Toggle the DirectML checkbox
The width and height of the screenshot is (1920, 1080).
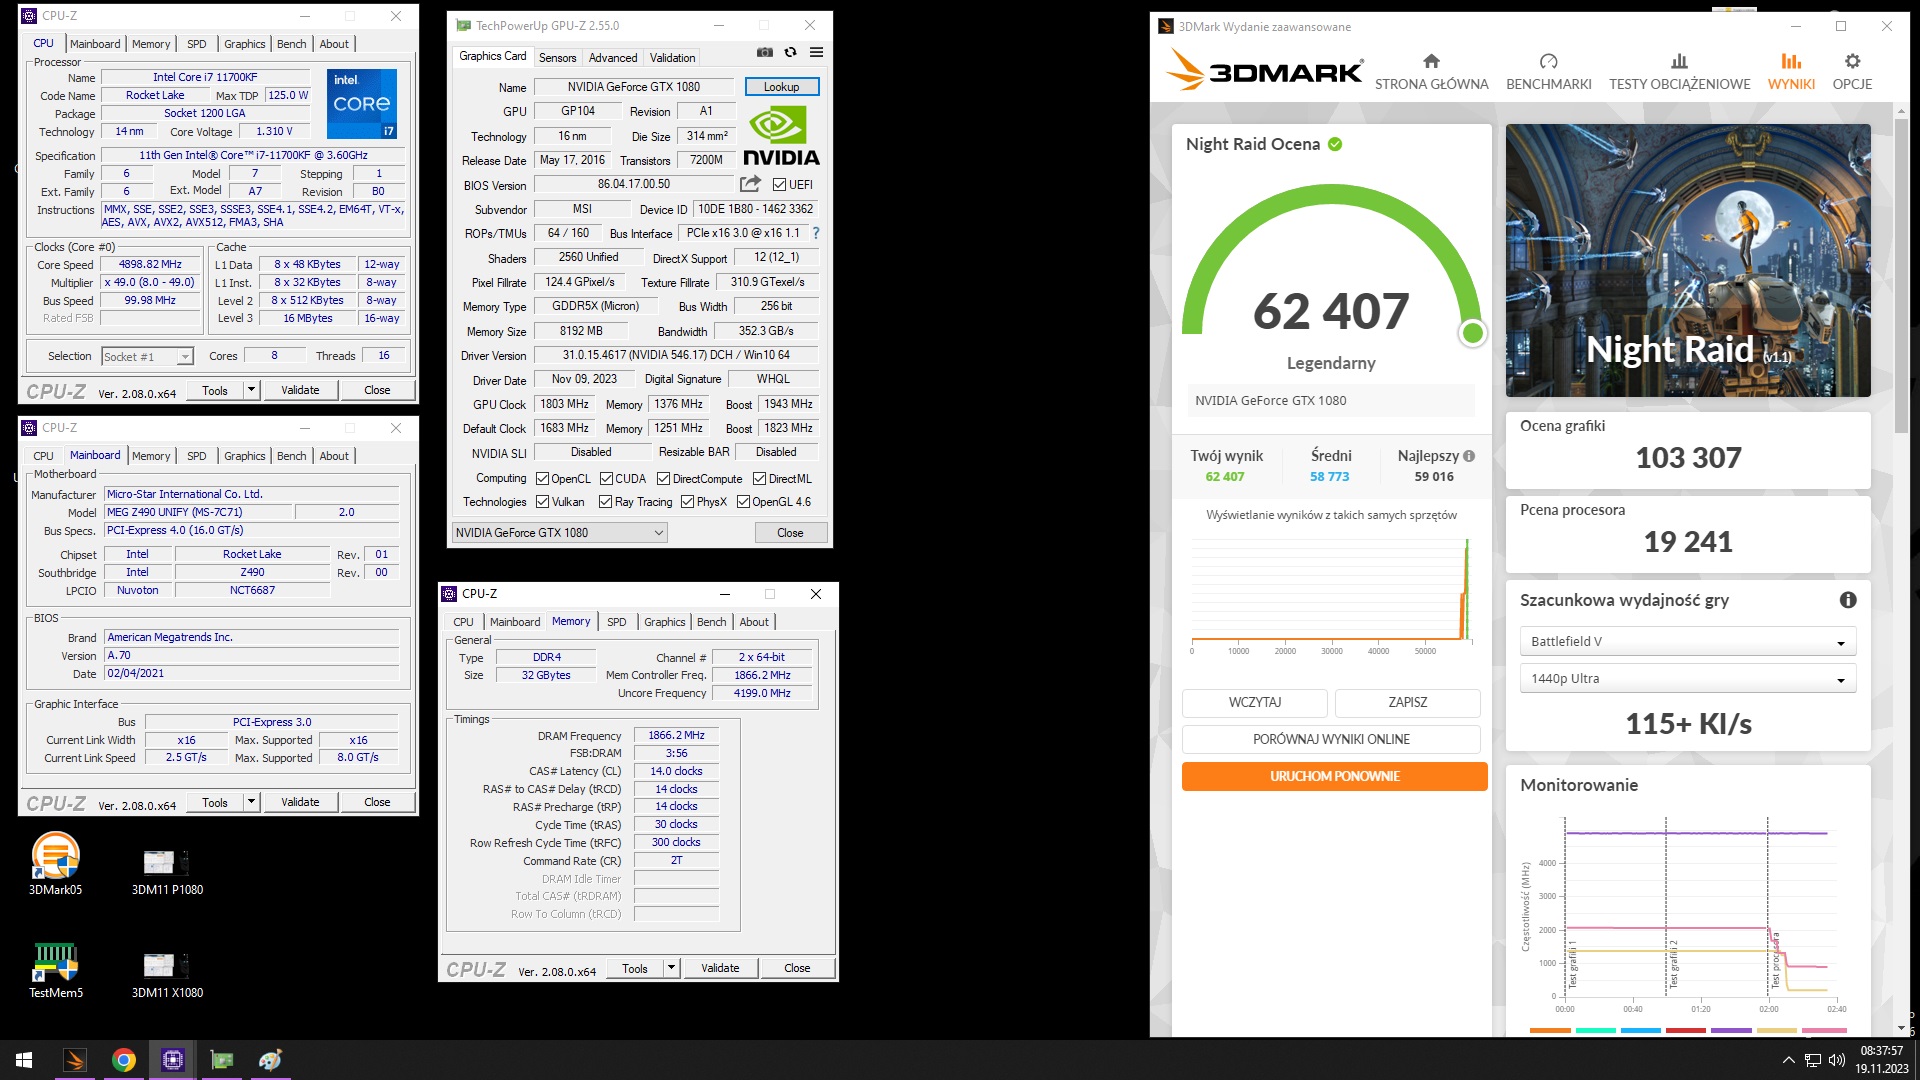[759, 479]
